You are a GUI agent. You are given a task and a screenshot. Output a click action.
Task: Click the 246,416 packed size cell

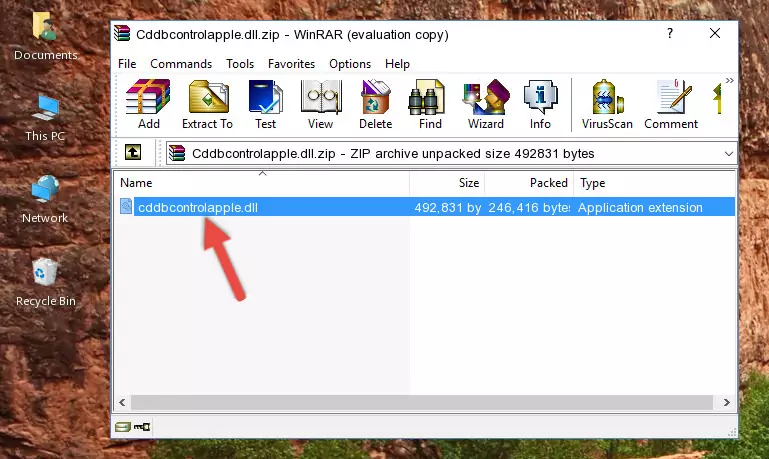529,207
